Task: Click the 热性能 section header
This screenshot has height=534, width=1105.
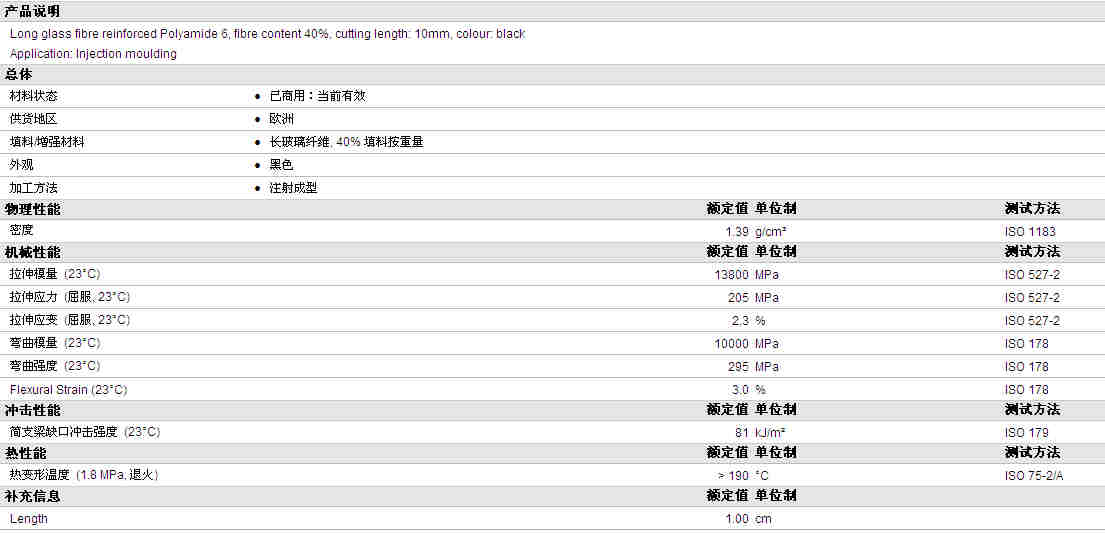Action: pos(25,453)
